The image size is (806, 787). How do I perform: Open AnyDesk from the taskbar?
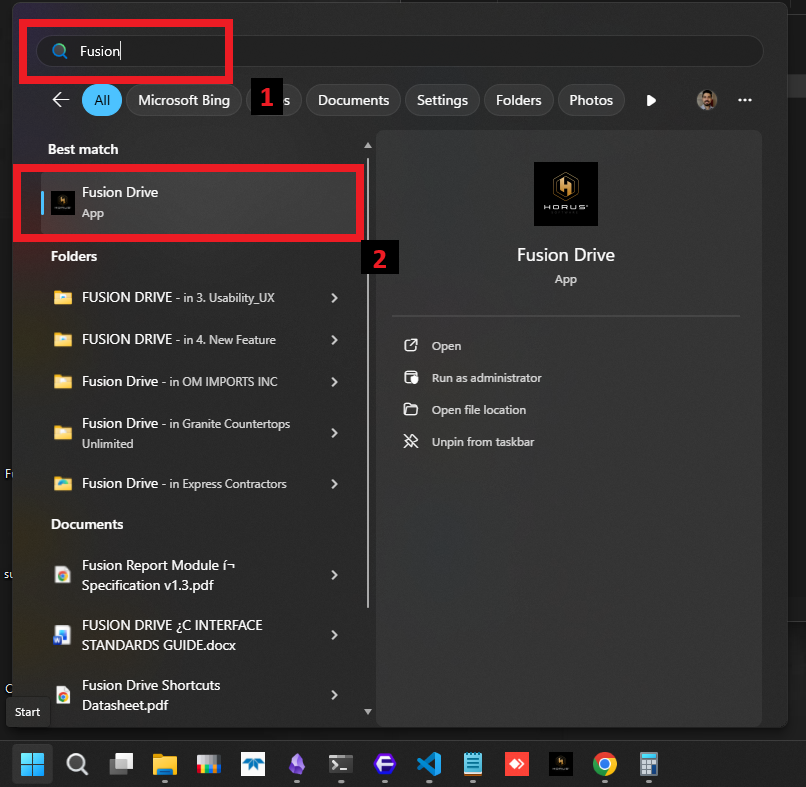point(517,764)
